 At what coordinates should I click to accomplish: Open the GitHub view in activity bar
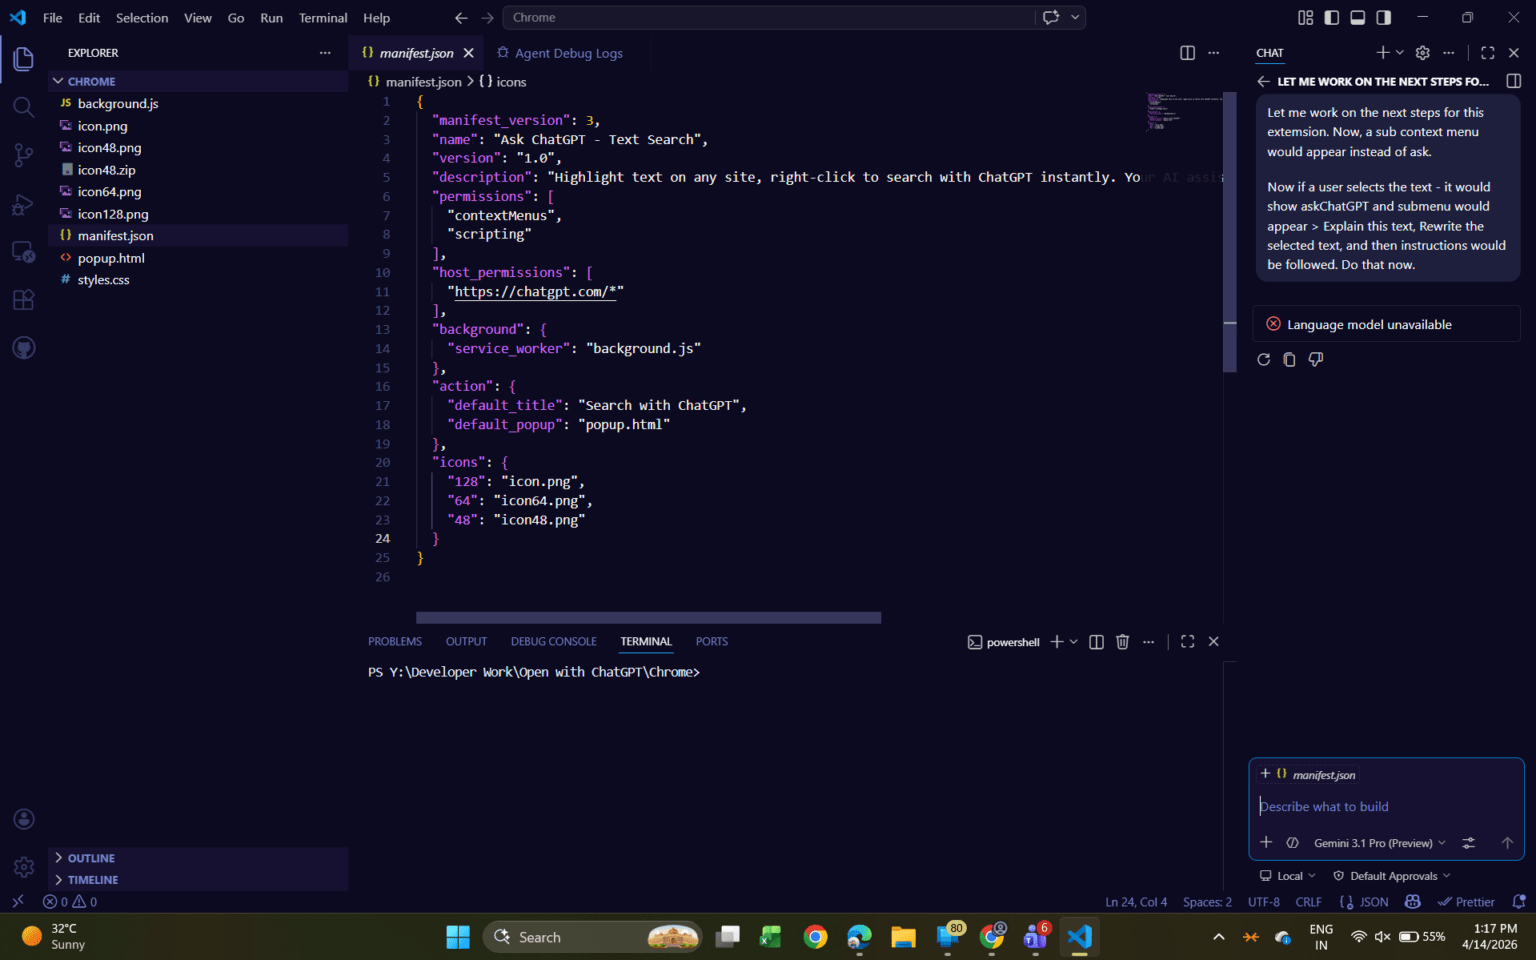pos(24,348)
